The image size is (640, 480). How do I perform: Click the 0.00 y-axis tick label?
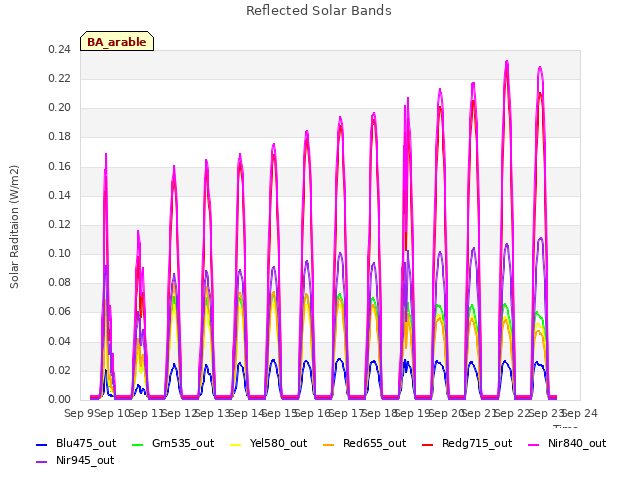(x=59, y=399)
